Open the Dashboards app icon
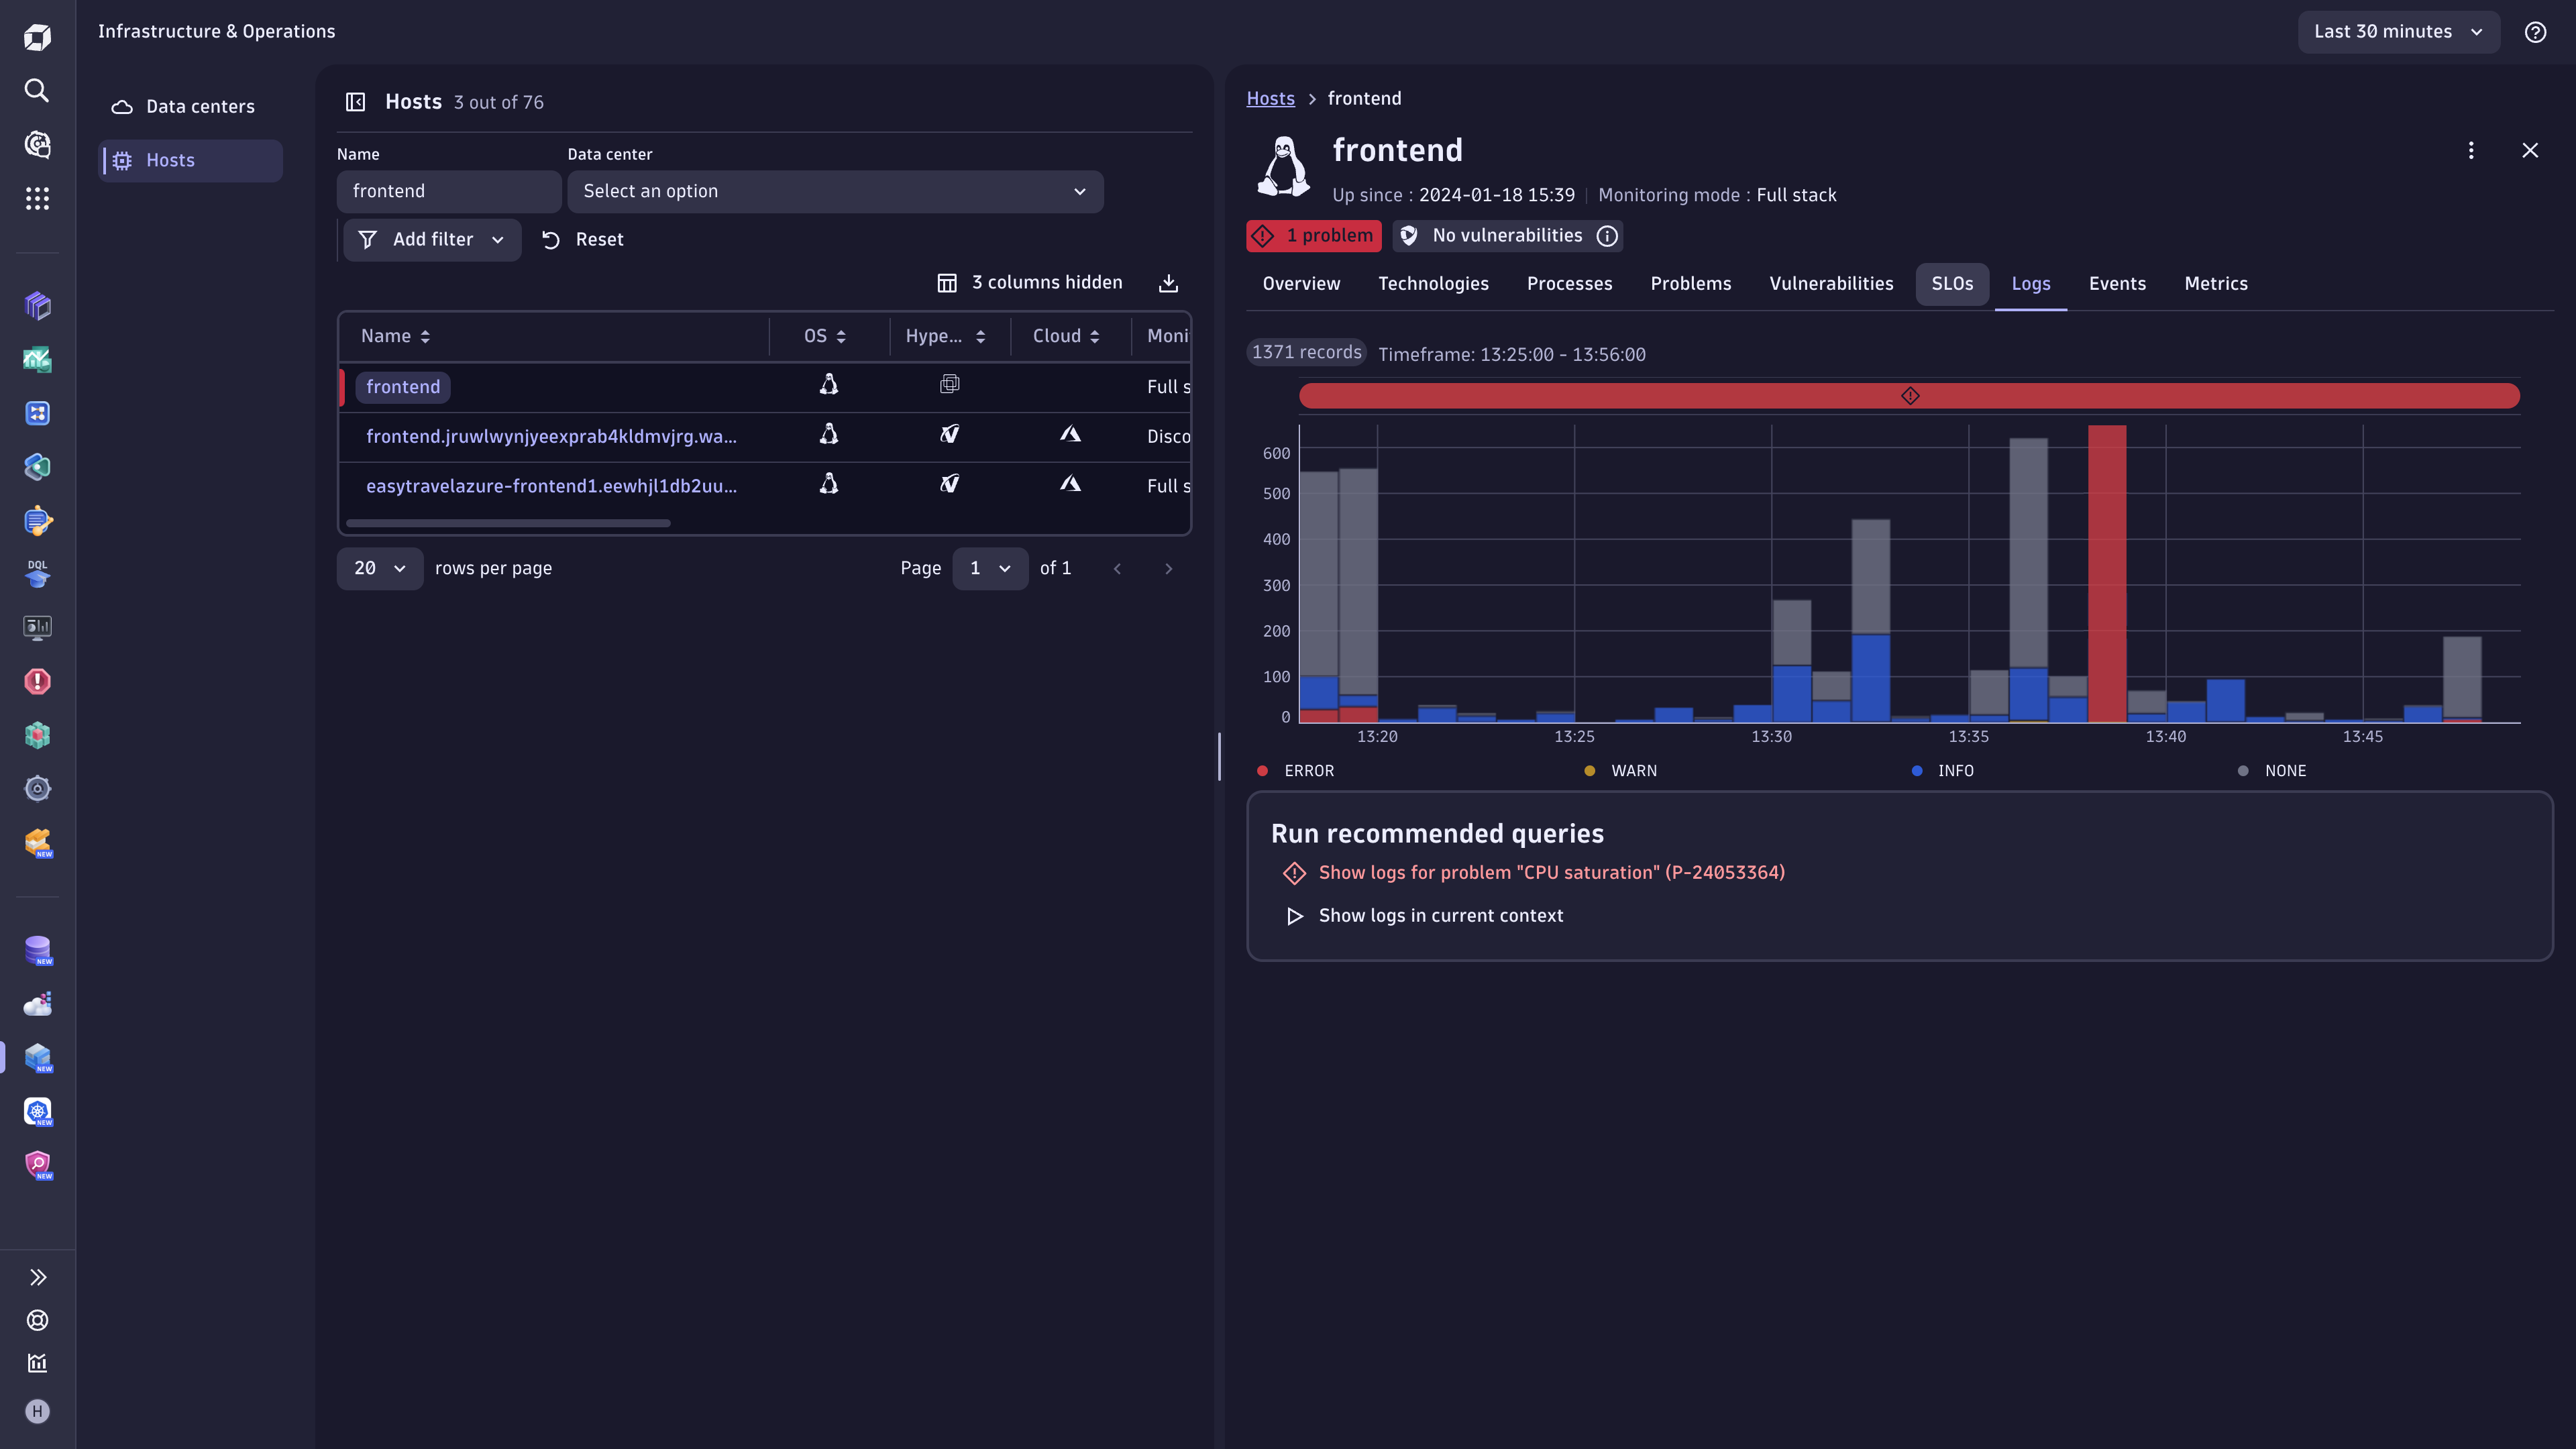This screenshot has width=2576, height=1449. [x=37, y=627]
